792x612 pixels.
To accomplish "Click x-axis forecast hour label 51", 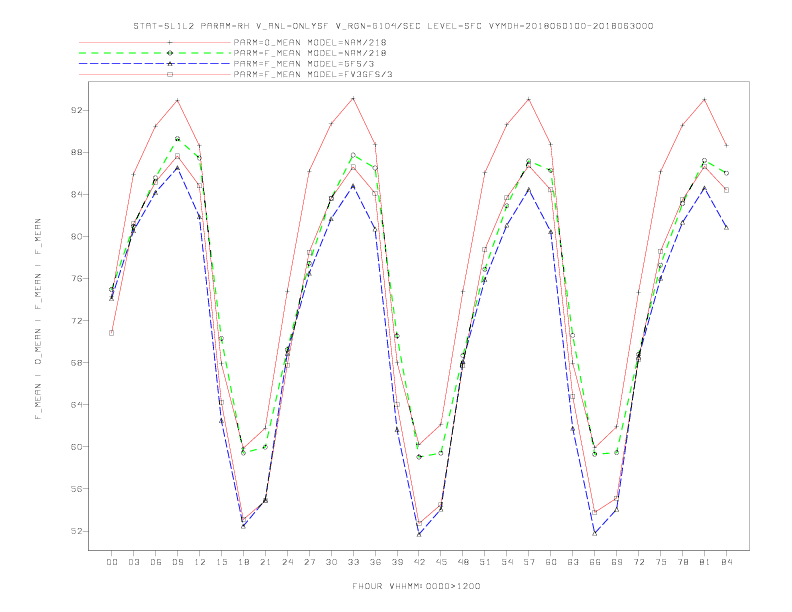I will click(x=485, y=562).
